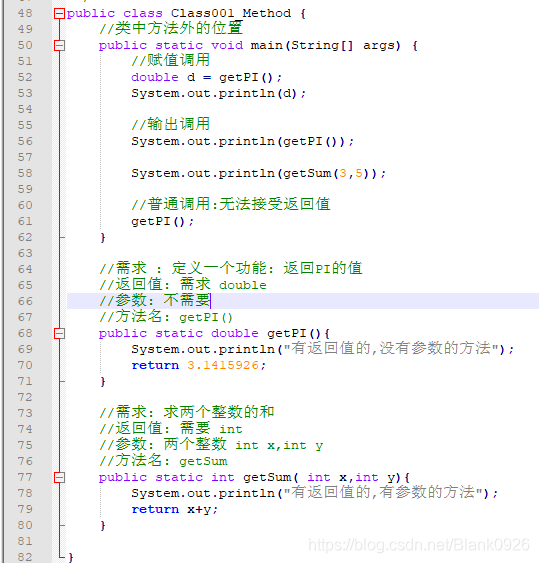Click the 'public static double getPI(){' declaration
Image resolution: width=539 pixels, height=563 pixels.
[x=214, y=334]
